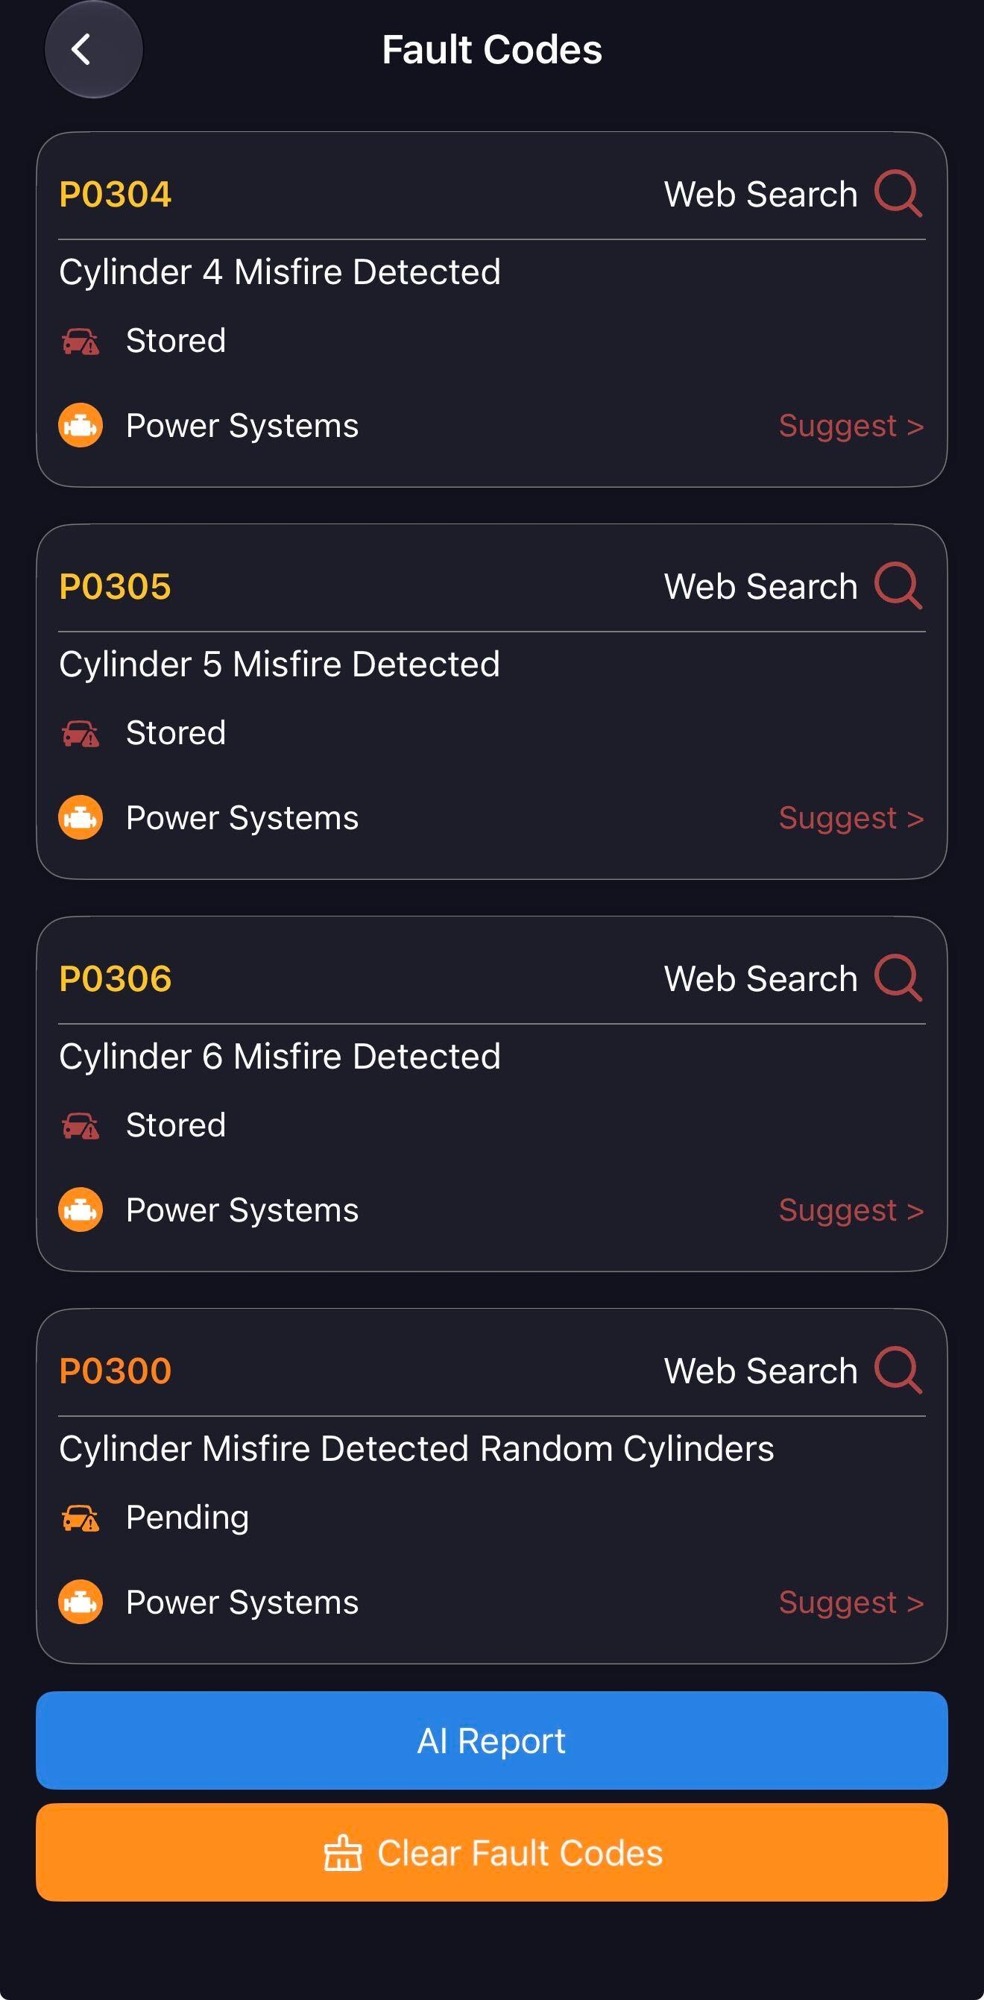Viewport: 984px width, 2000px height.
Task: Click the engine icon in P0304 card
Action: pyautogui.click(x=81, y=426)
